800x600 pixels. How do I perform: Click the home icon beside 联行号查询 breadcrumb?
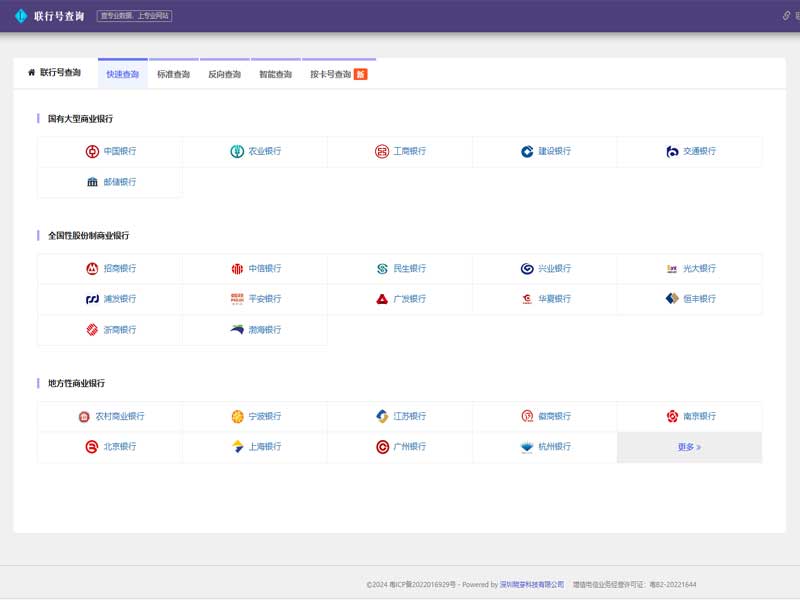tap(32, 72)
